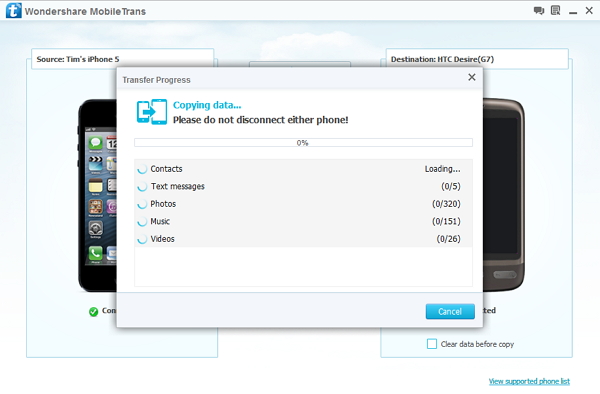Click the Transfer Progress dialog title

click(157, 80)
